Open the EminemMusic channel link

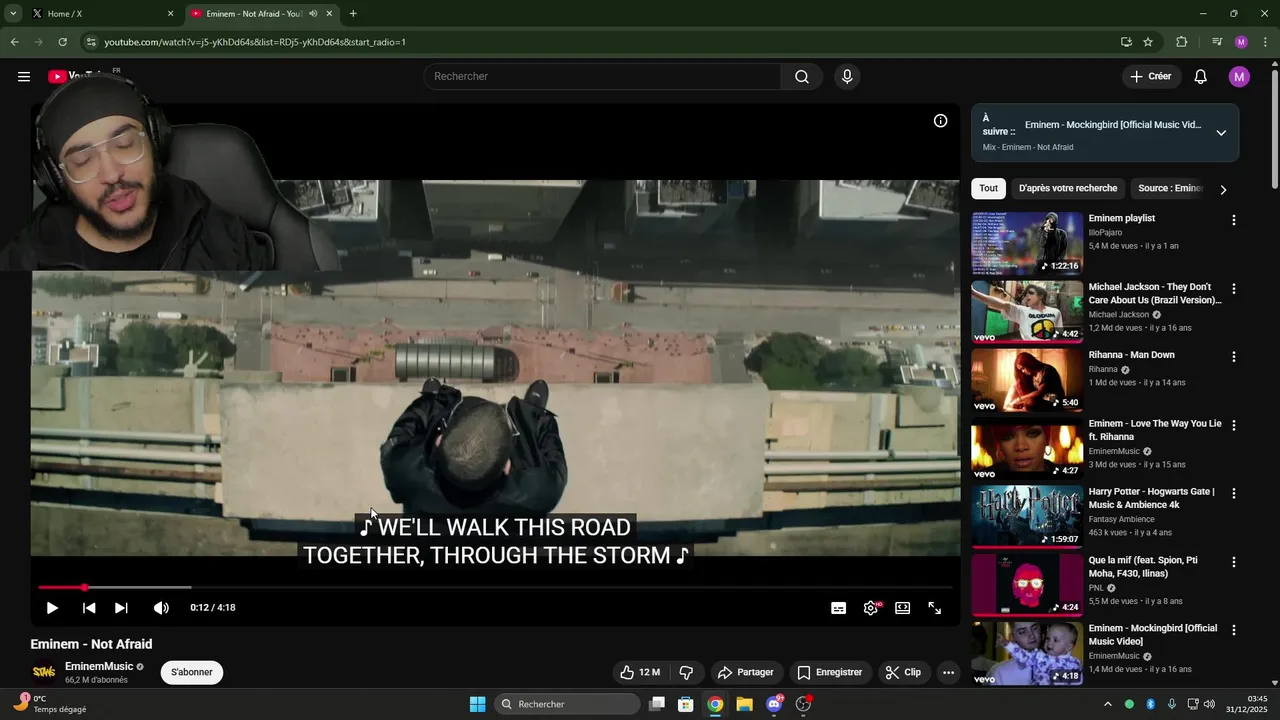click(x=99, y=666)
